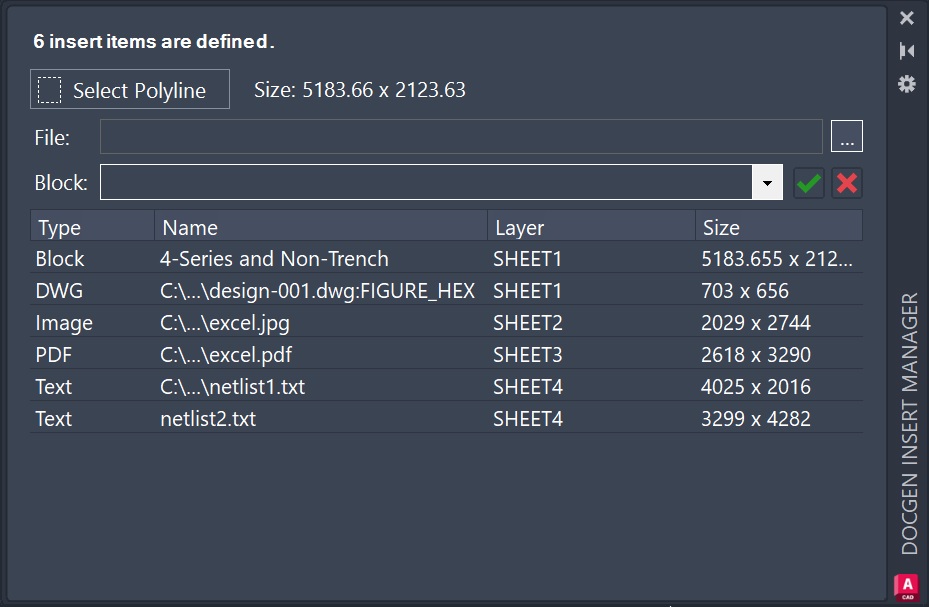Select the netlist1.txt row
The image size is (929, 607).
(x=447, y=387)
